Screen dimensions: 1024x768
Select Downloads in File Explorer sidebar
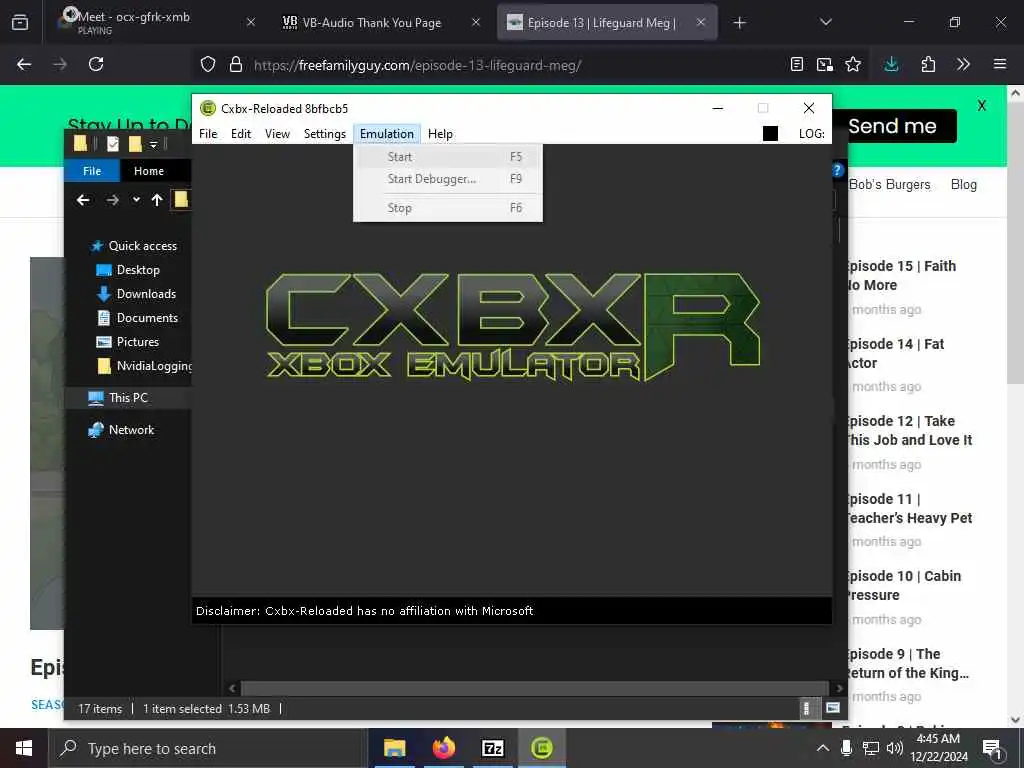point(146,294)
